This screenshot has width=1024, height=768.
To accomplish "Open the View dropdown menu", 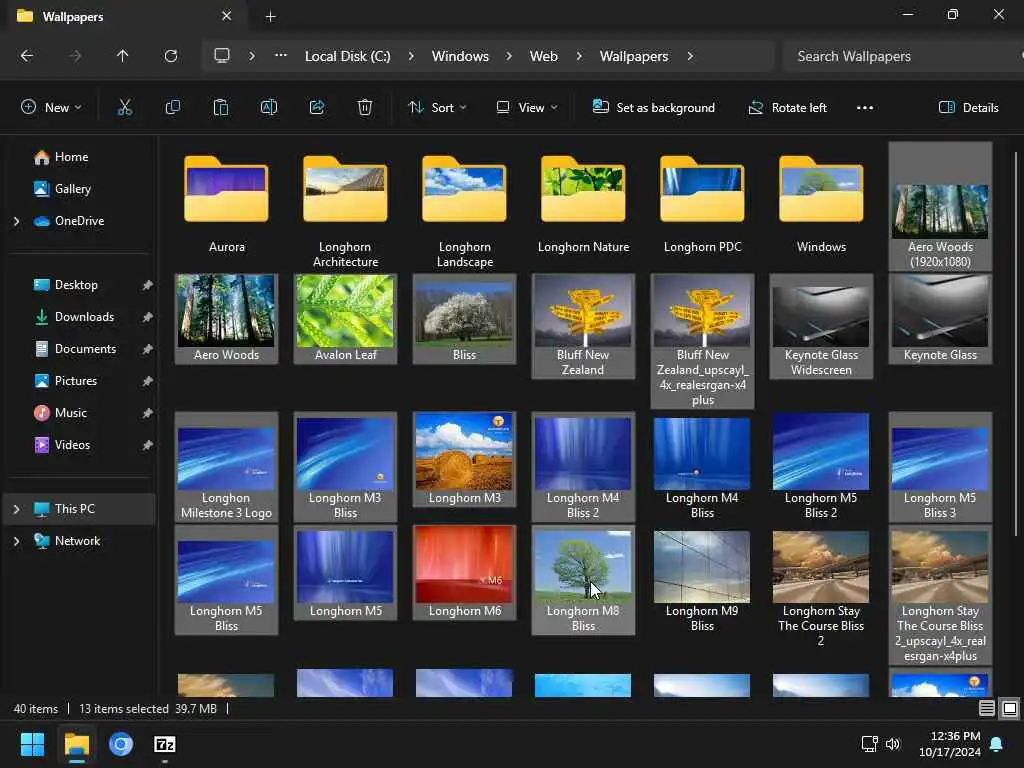I will click(x=527, y=108).
